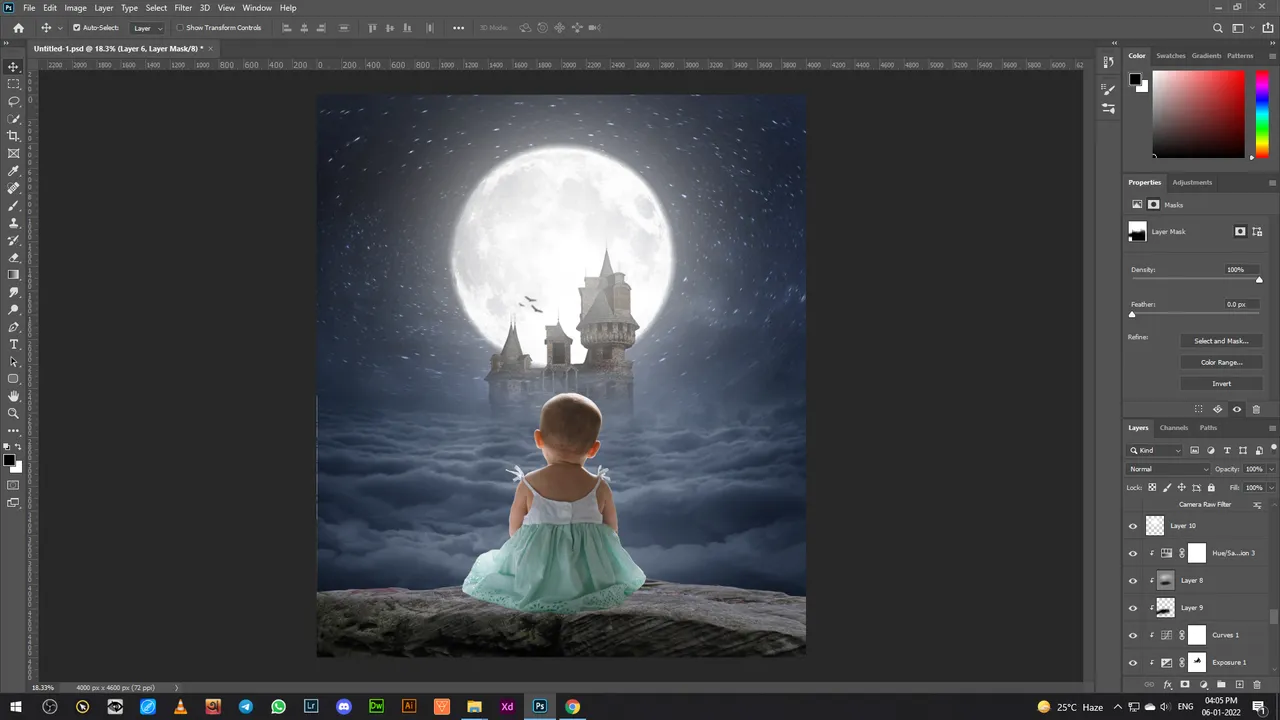Image resolution: width=1280 pixels, height=720 pixels.
Task: Select the Lasso tool
Action: [14, 101]
